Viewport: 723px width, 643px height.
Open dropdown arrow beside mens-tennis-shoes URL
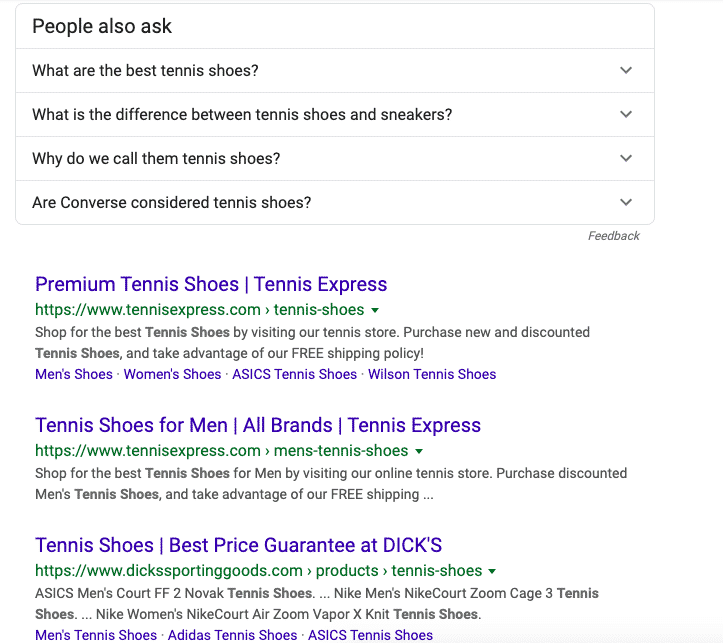pos(419,451)
